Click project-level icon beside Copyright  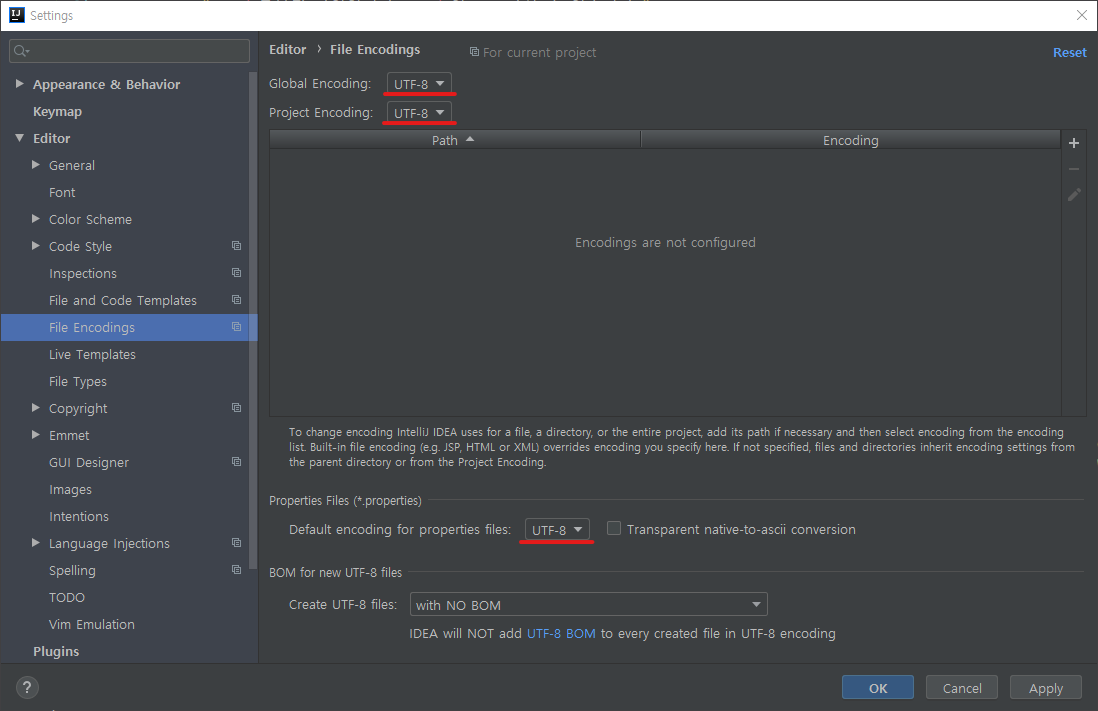coord(237,408)
